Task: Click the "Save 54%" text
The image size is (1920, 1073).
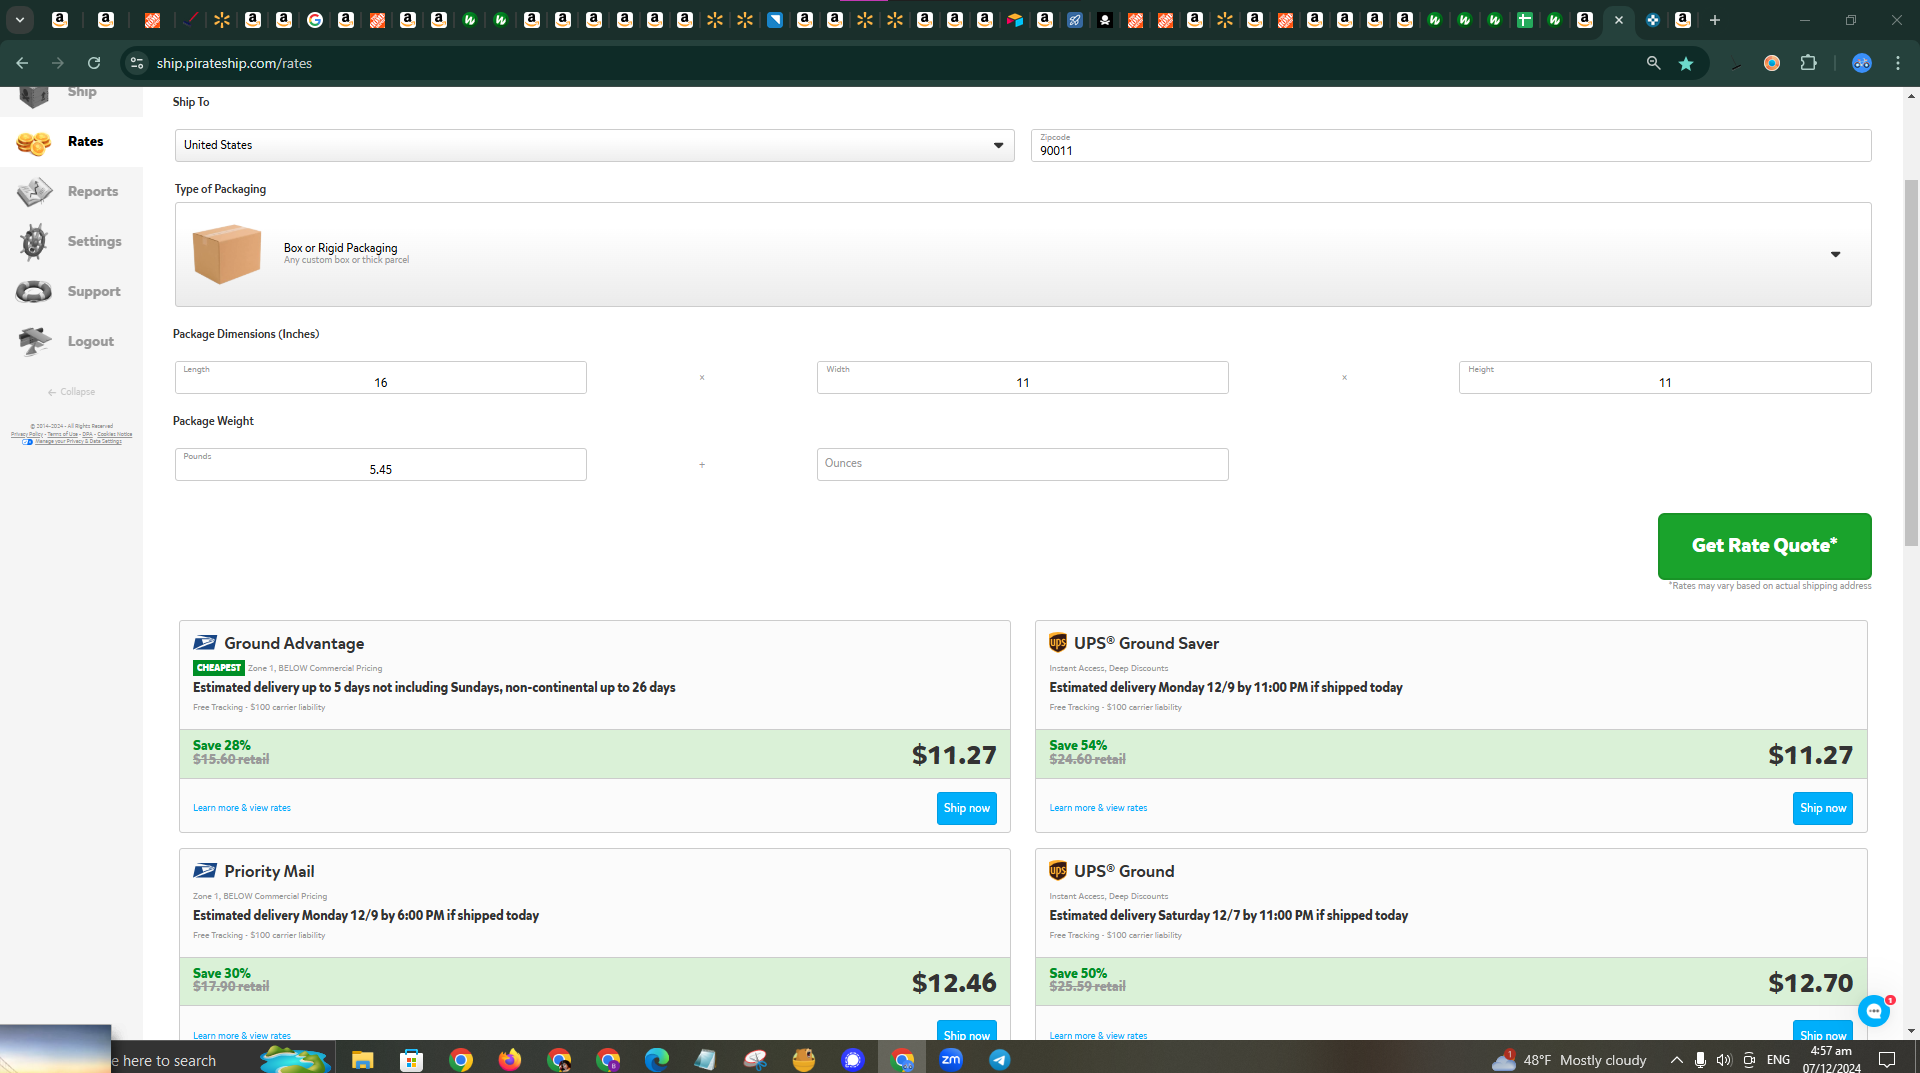Action: tap(1078, 745)
